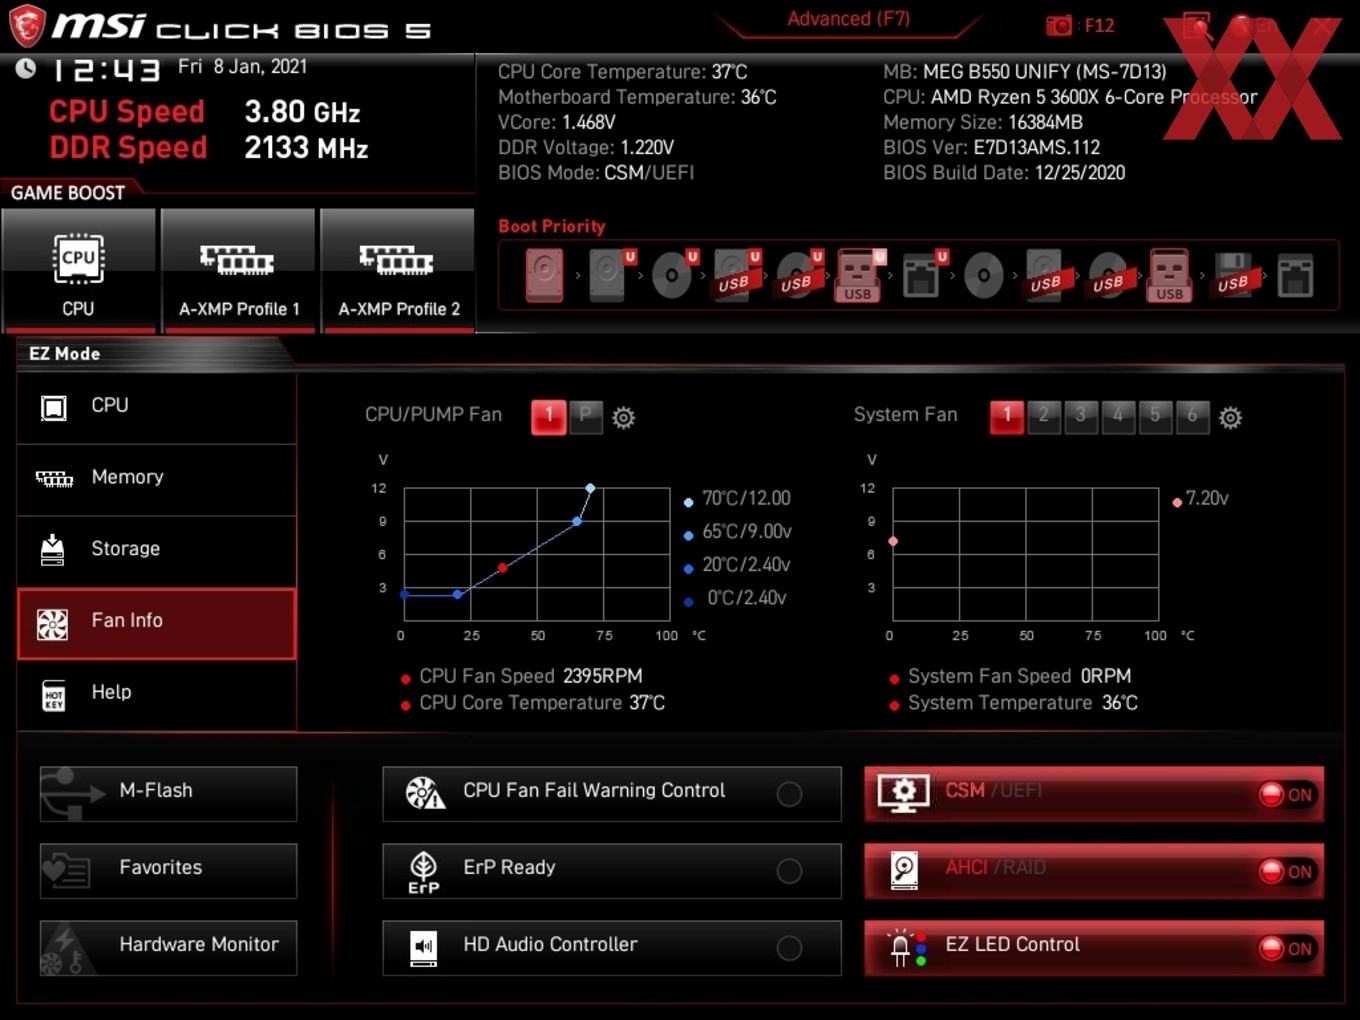Click the Fan Info fan icon
Image resolution: width=1360 pixels, height=1020 pixels.
tap(52, 624)
